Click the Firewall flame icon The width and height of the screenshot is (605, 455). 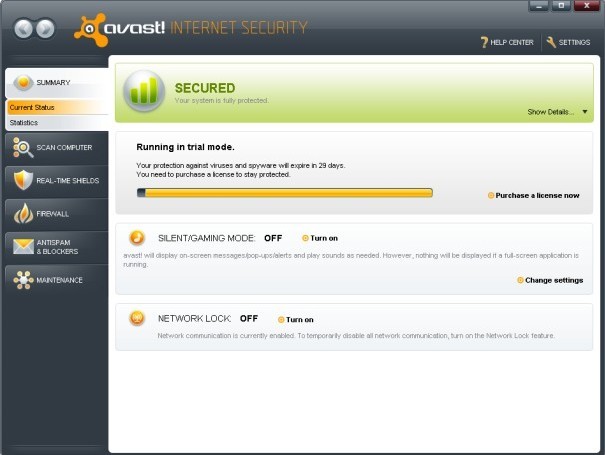coord(23,213)
